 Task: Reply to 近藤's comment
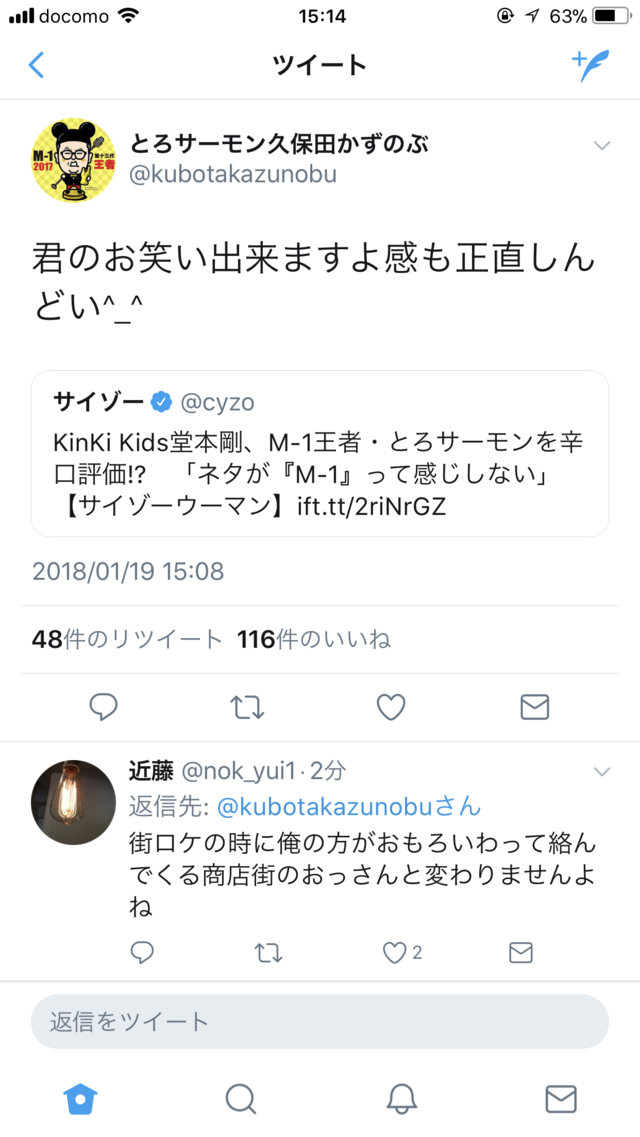pyautogui.click(x=142, y=953)
